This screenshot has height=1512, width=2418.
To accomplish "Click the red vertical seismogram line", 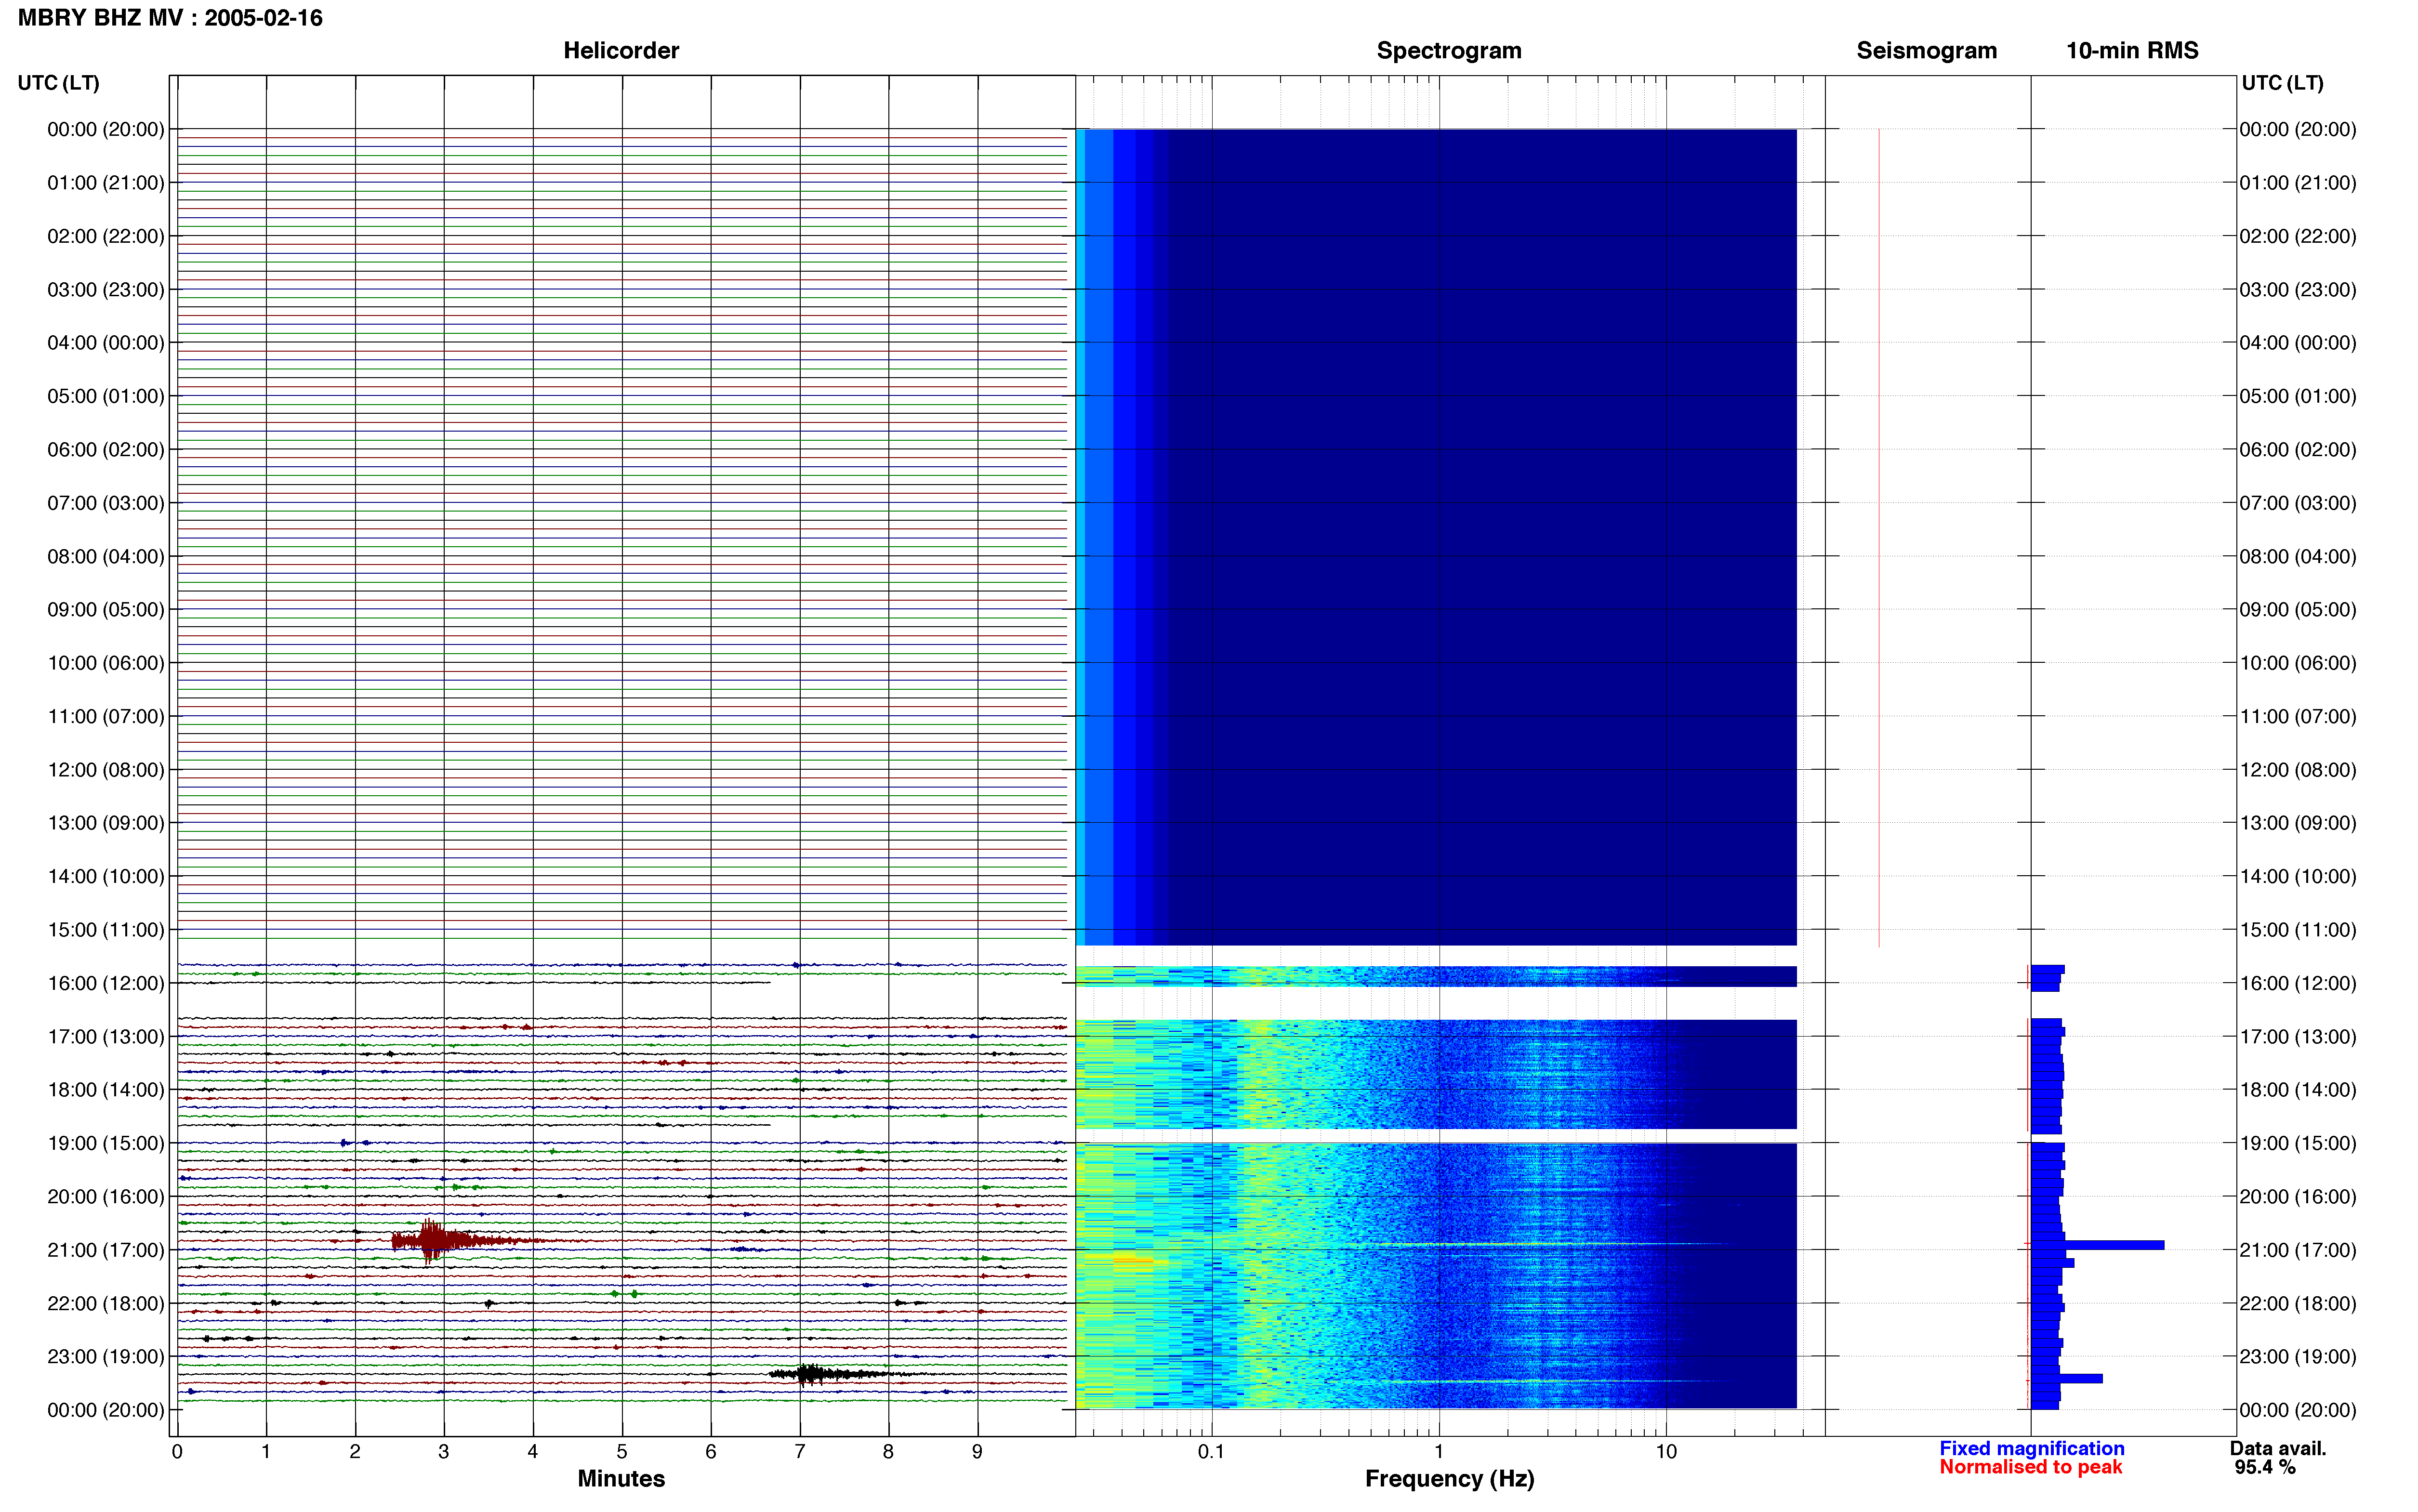I will point(1879,537).
